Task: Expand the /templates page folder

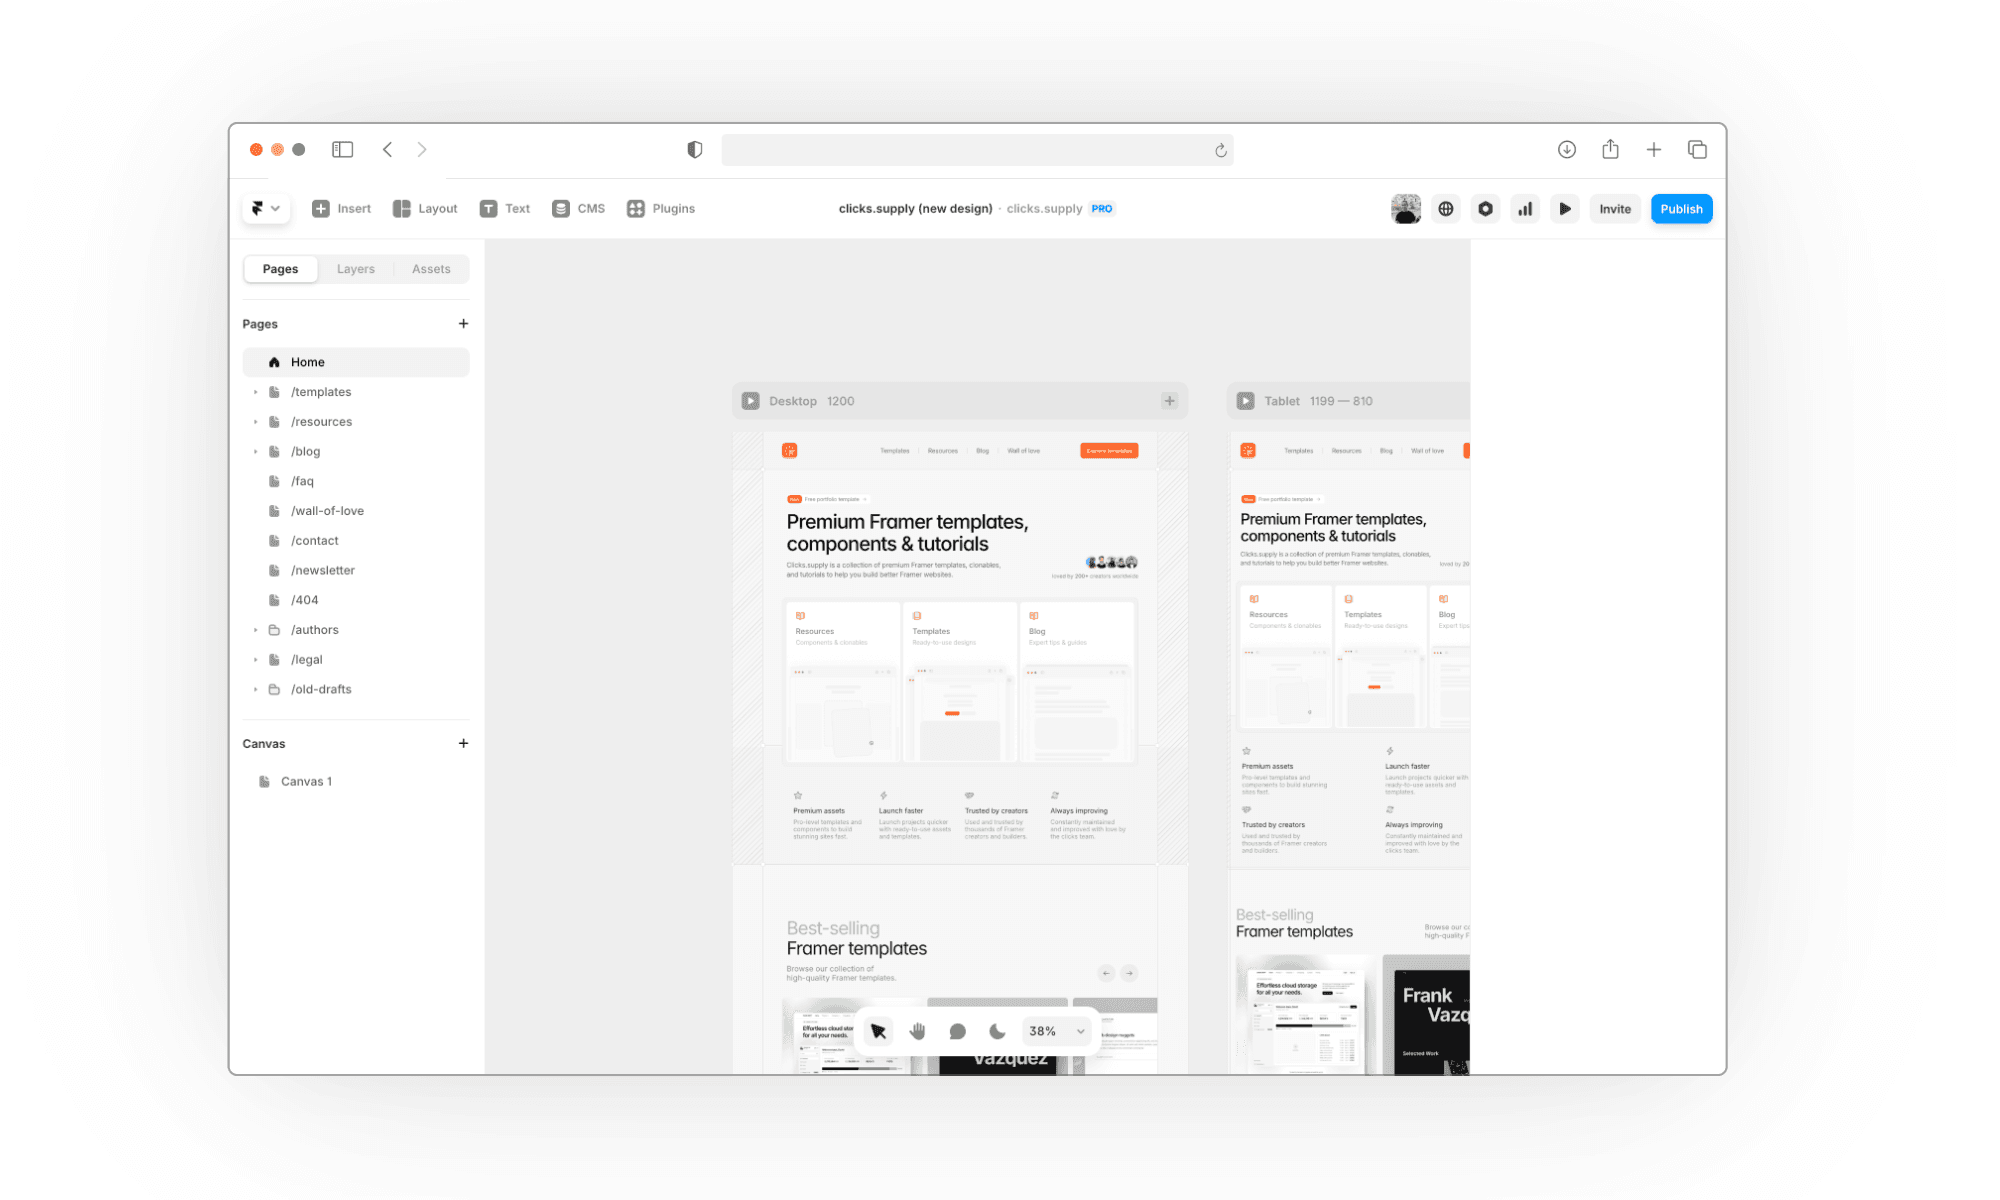Action: [256, 392]
